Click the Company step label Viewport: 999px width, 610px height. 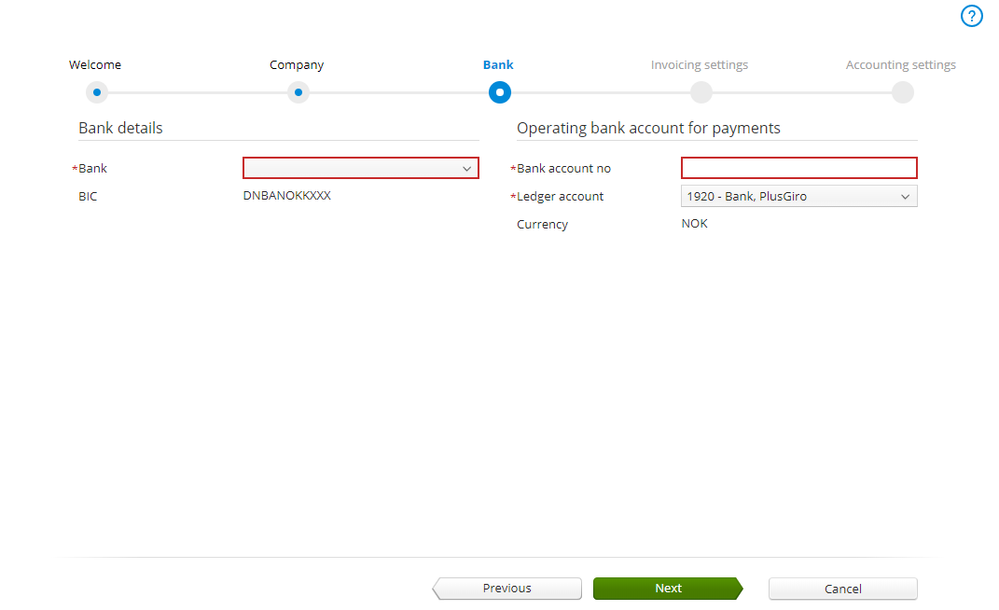pos(296,65)
